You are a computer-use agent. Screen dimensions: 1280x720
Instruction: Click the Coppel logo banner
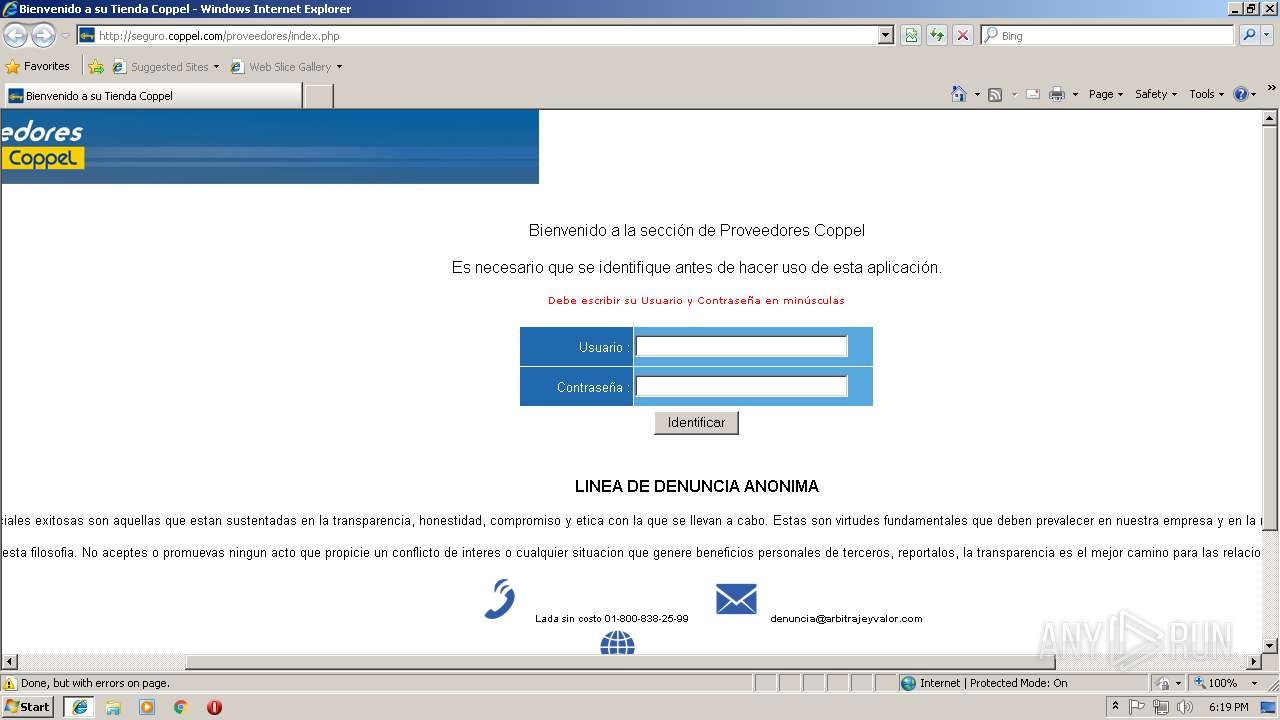click(x=269, y=147)
